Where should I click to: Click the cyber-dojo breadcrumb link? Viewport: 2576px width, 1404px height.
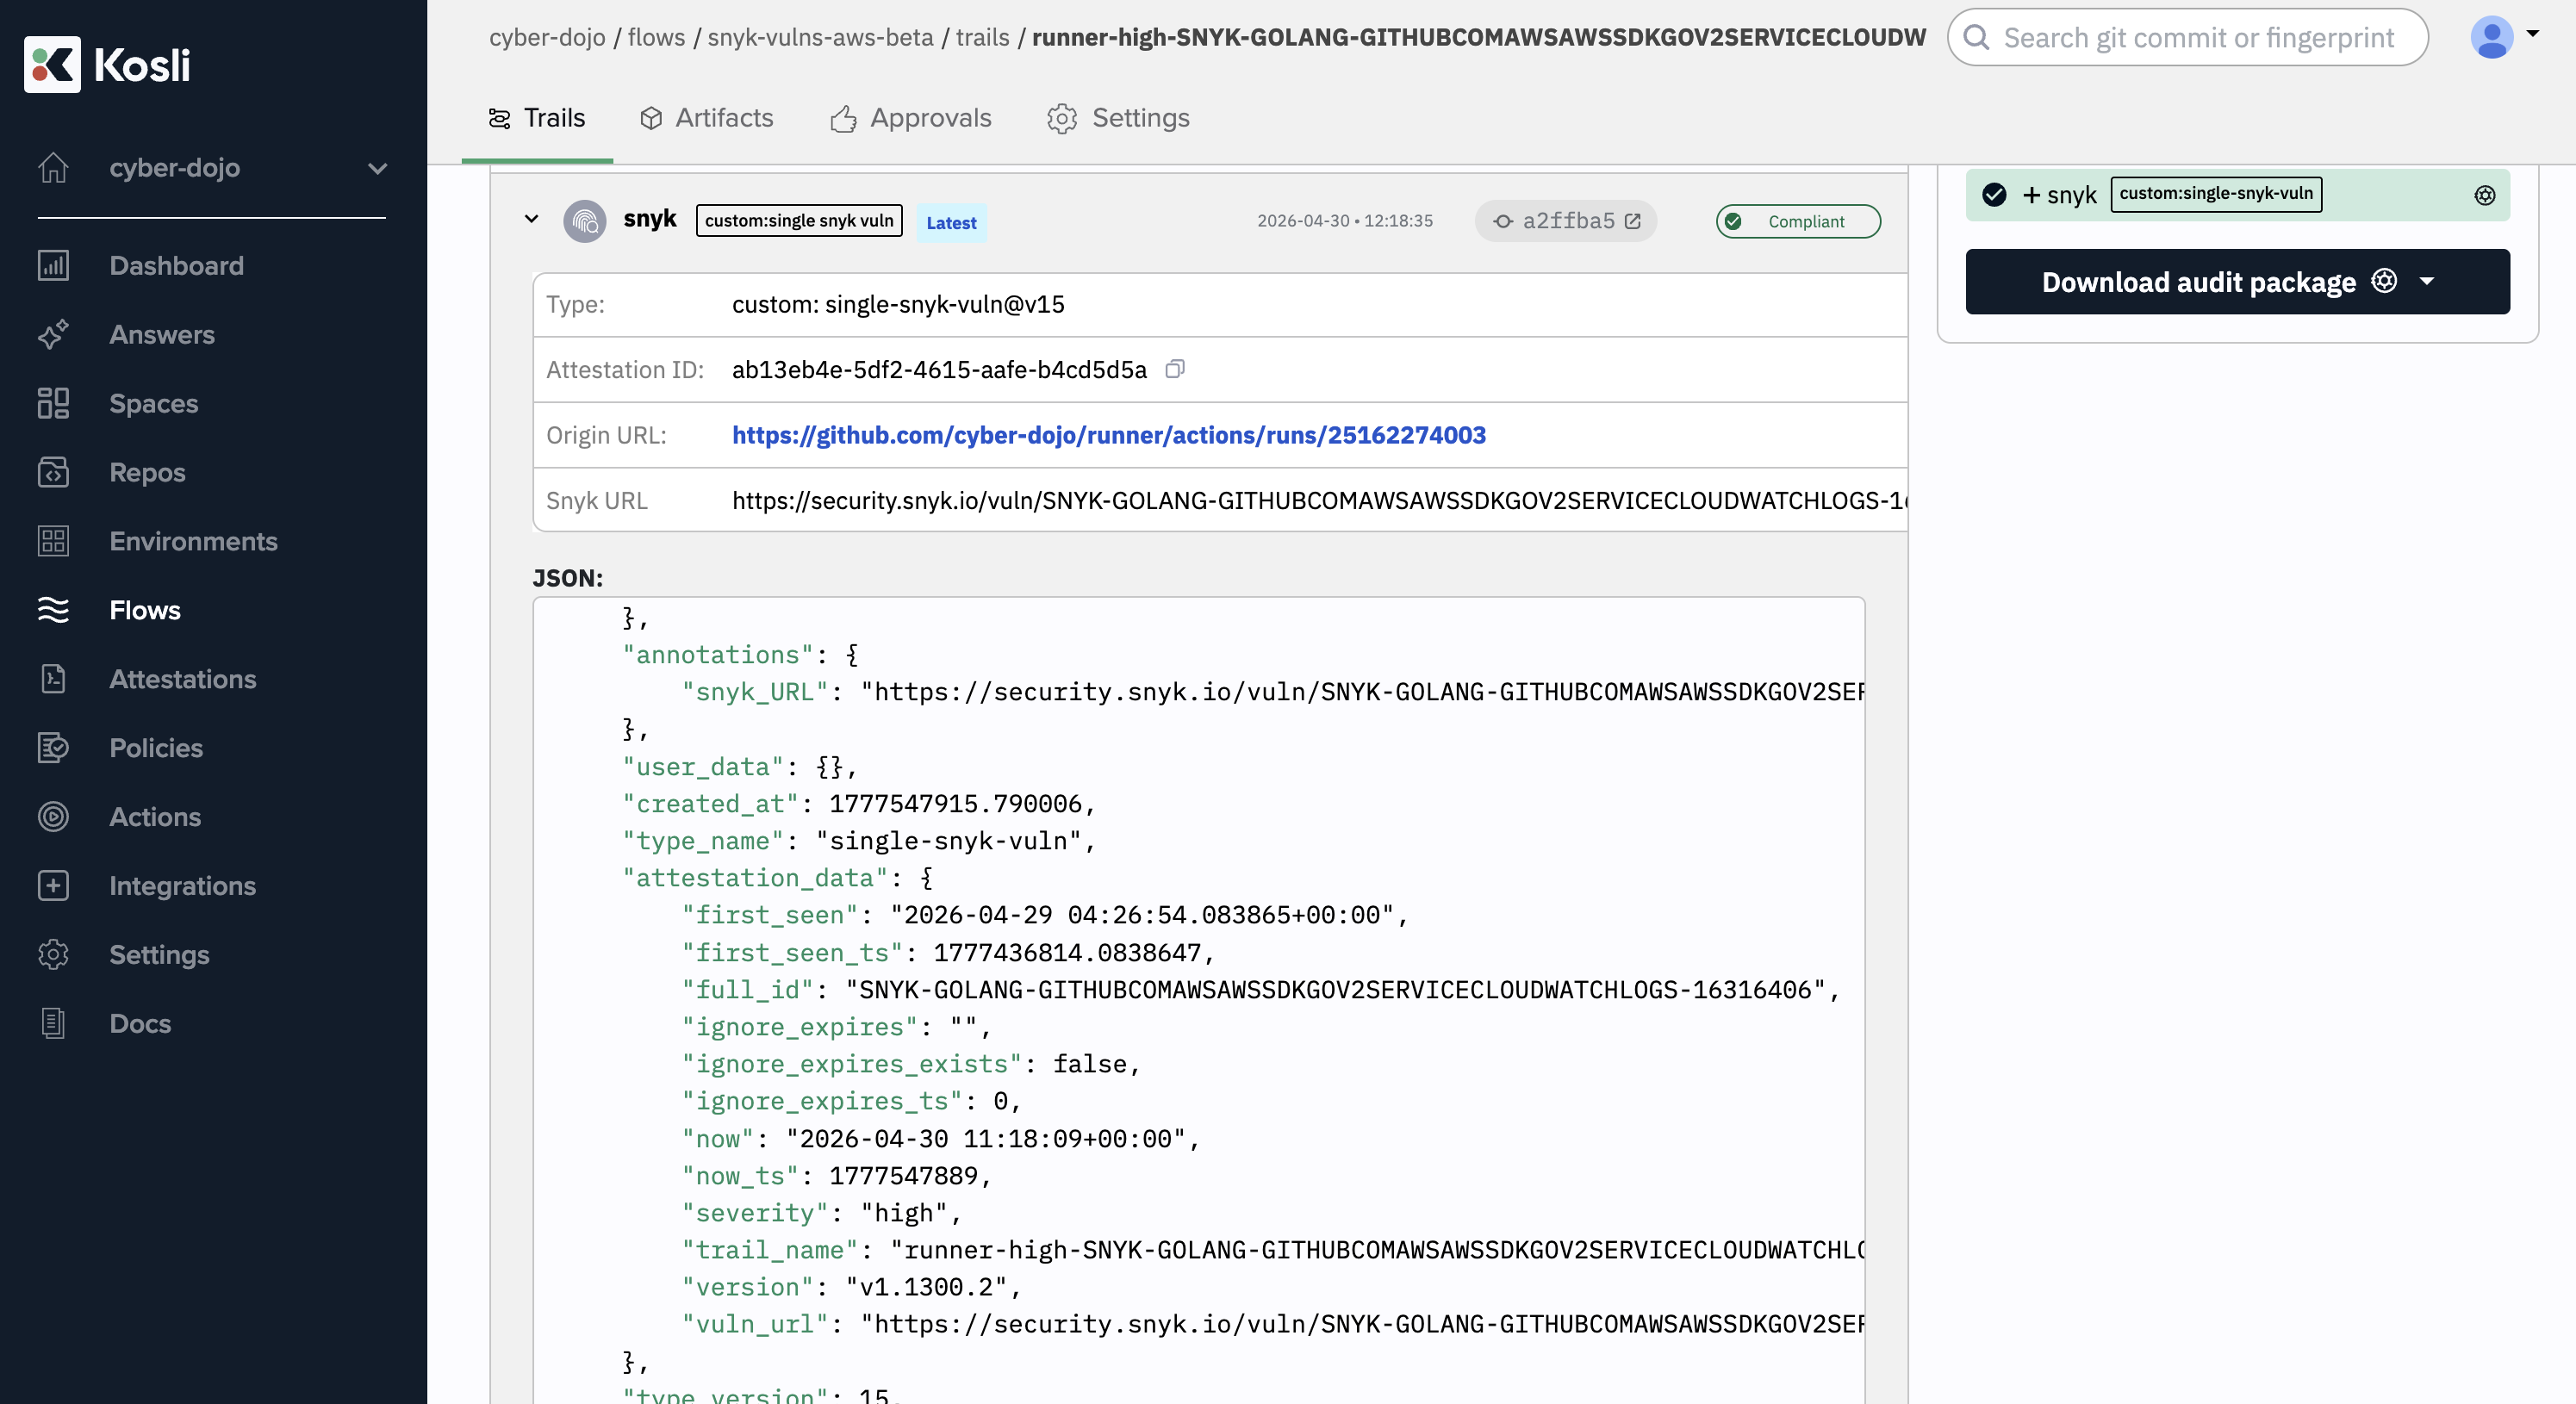(x=547, y=38)
